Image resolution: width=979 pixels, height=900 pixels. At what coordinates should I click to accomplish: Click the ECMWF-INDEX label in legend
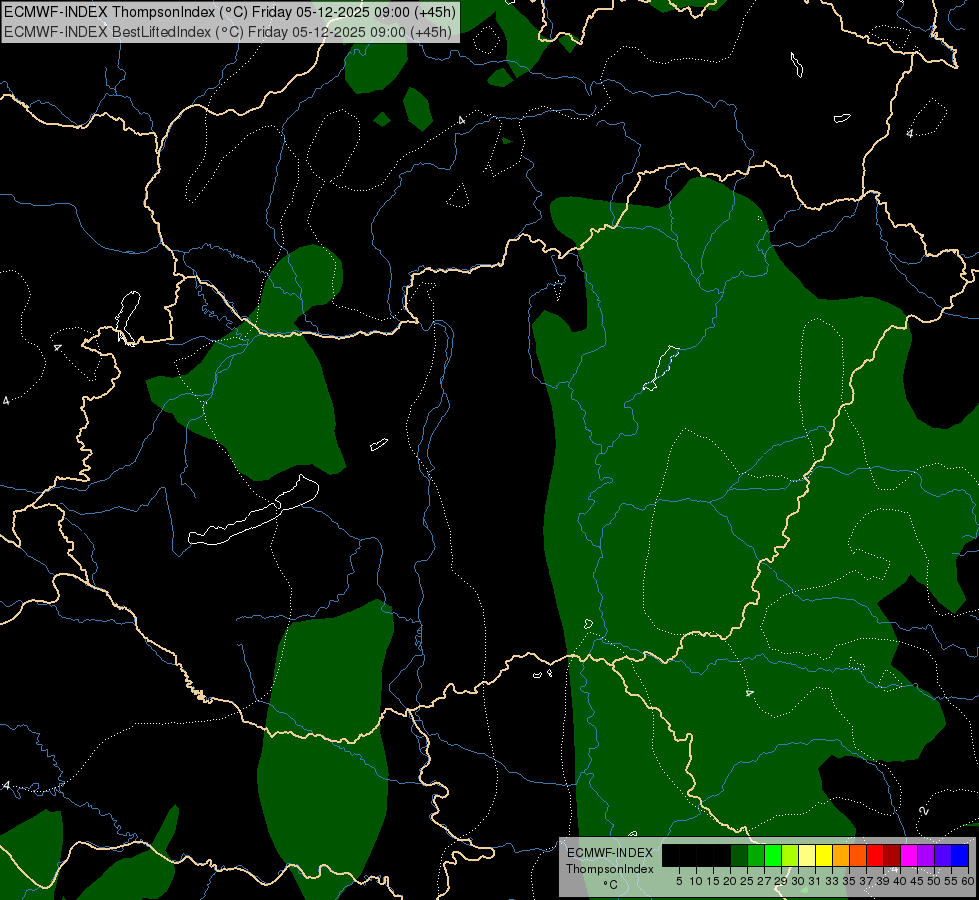pyautogui.click(x=609, y=853)
